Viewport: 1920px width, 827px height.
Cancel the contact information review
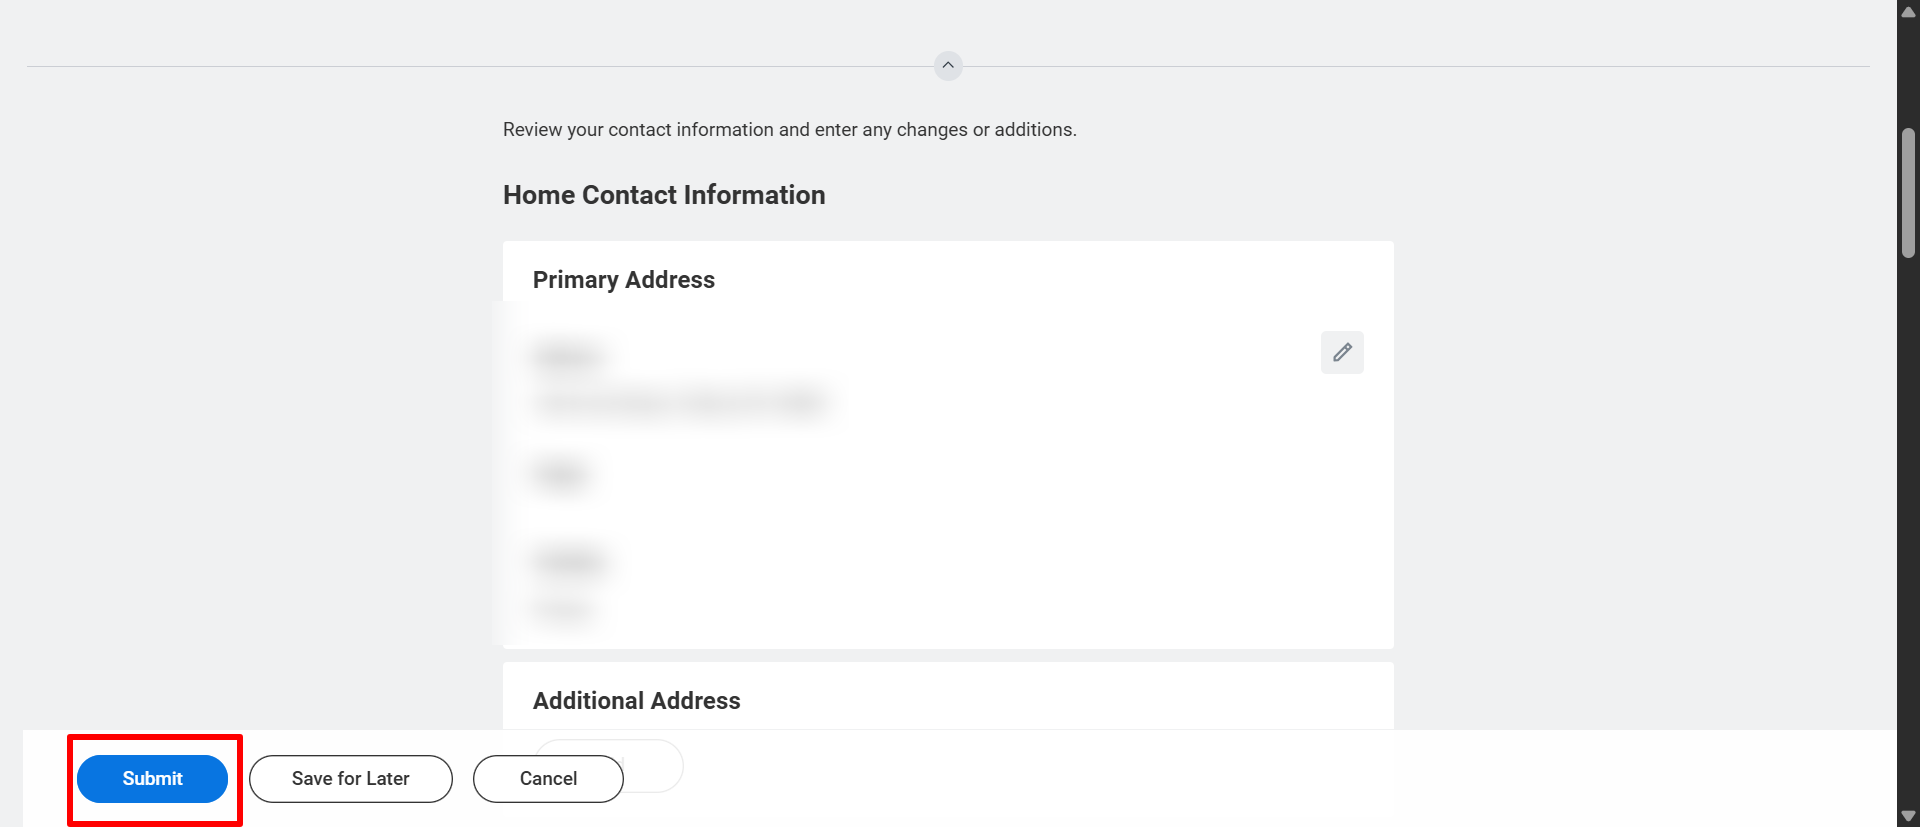[548, 779]
